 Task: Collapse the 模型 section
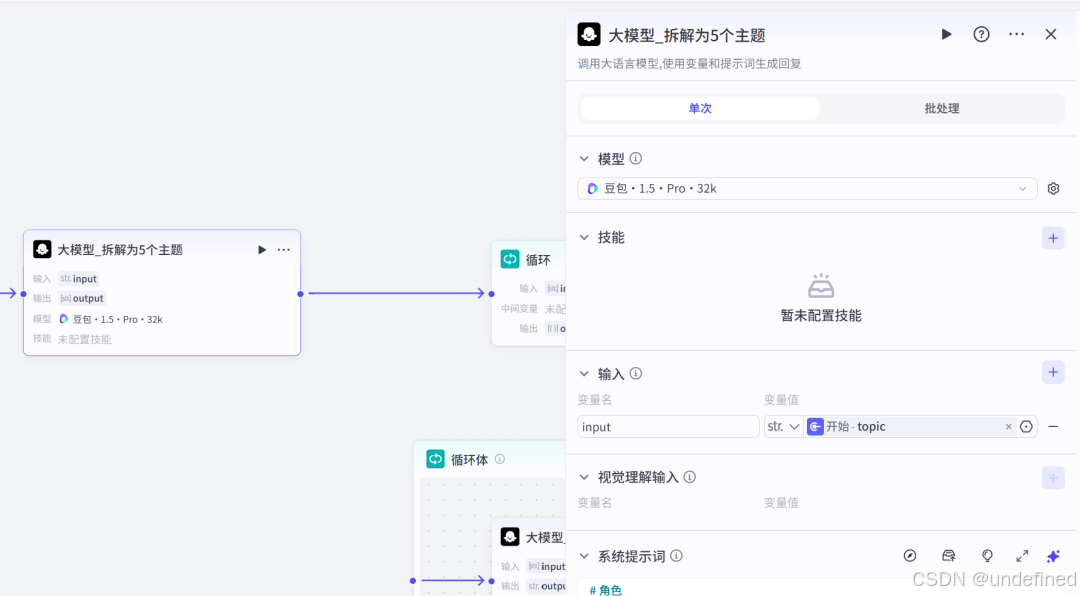point(584,159)
